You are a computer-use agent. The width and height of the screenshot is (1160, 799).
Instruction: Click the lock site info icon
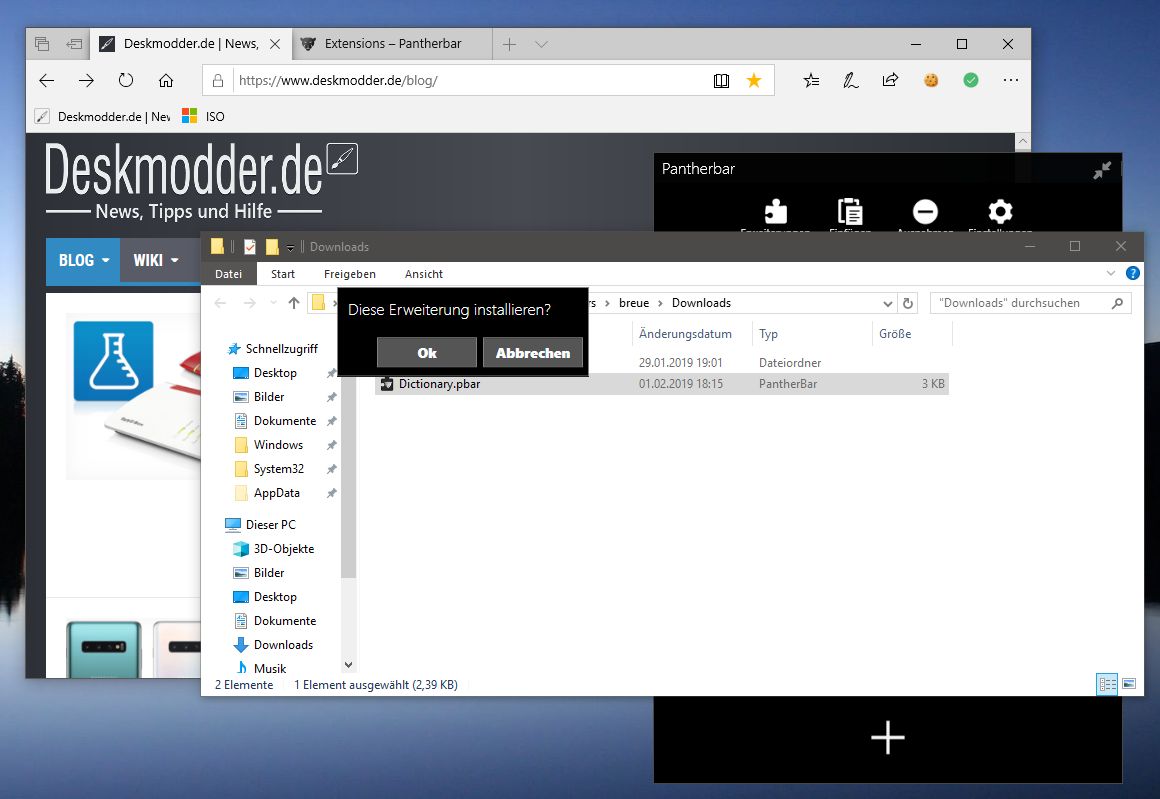pos(218,81)
